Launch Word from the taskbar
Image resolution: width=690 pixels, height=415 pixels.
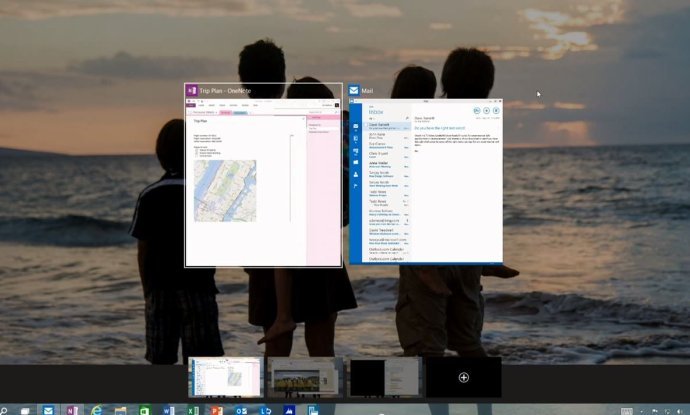[169, 410]
